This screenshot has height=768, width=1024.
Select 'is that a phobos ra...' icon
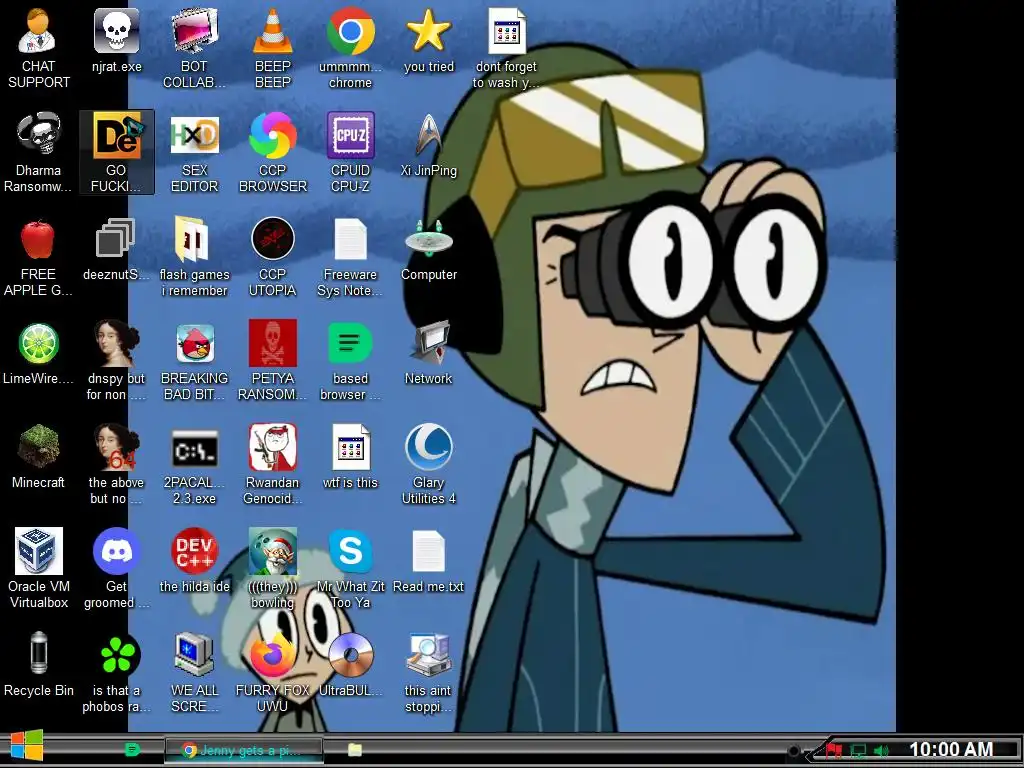[116, 672]
